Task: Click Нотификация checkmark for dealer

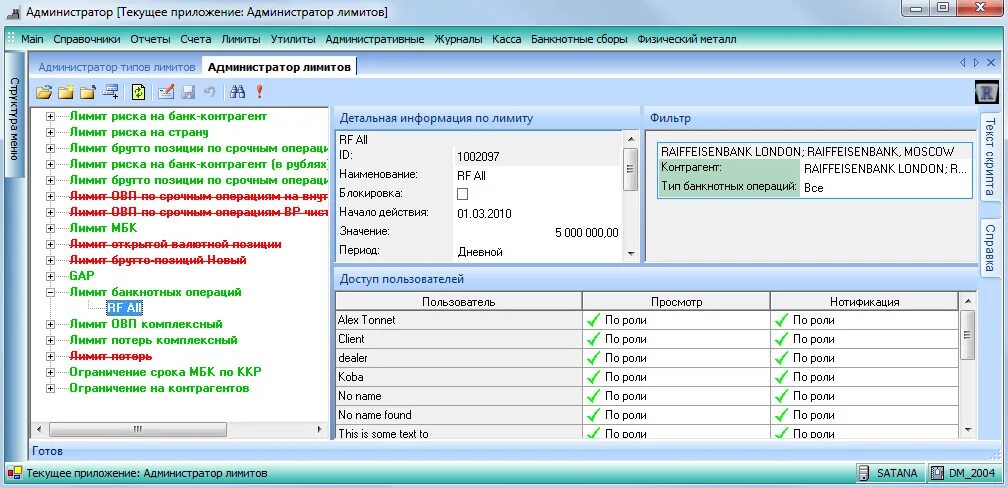Action: (781, 358)
